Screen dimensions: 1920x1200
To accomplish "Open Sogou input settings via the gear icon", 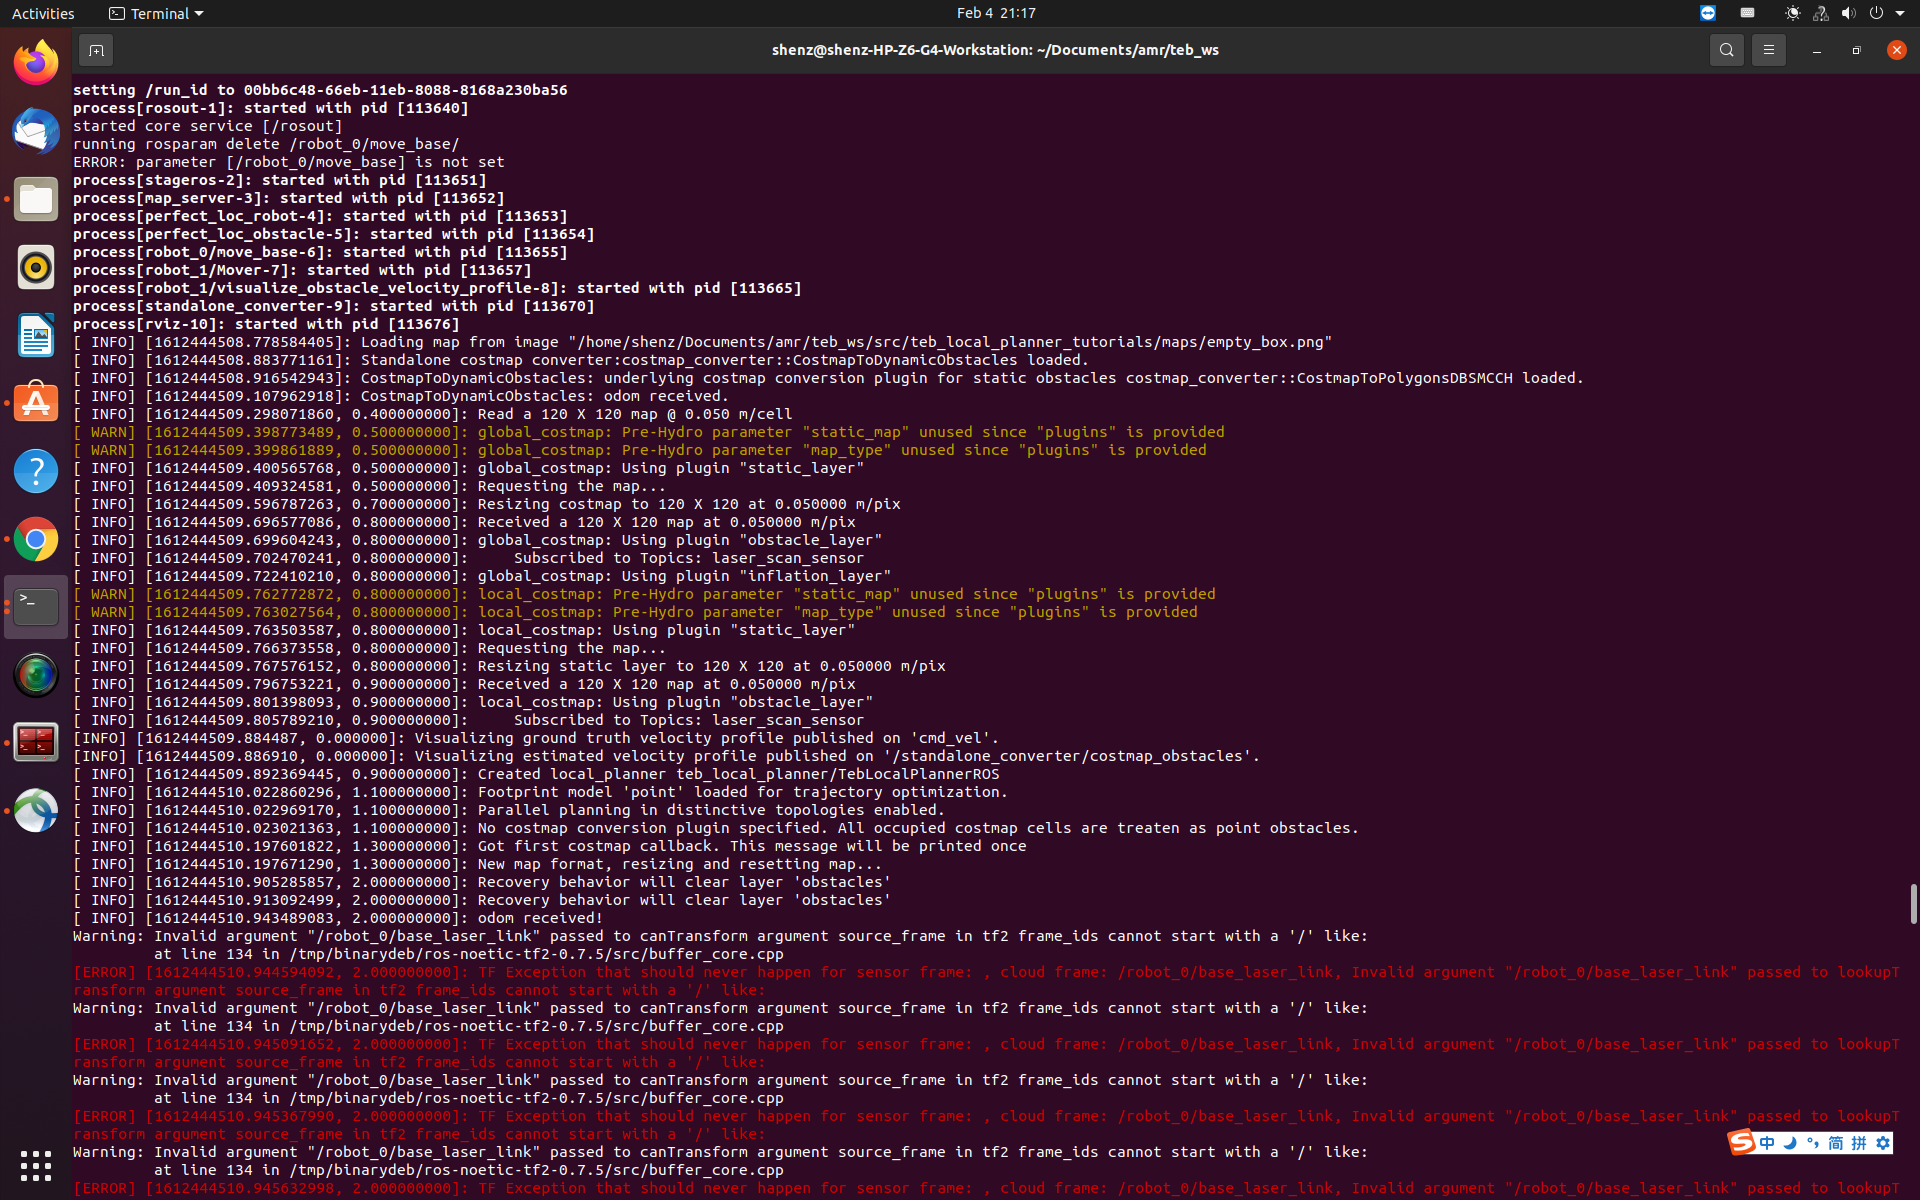I will point(1885,1143).
